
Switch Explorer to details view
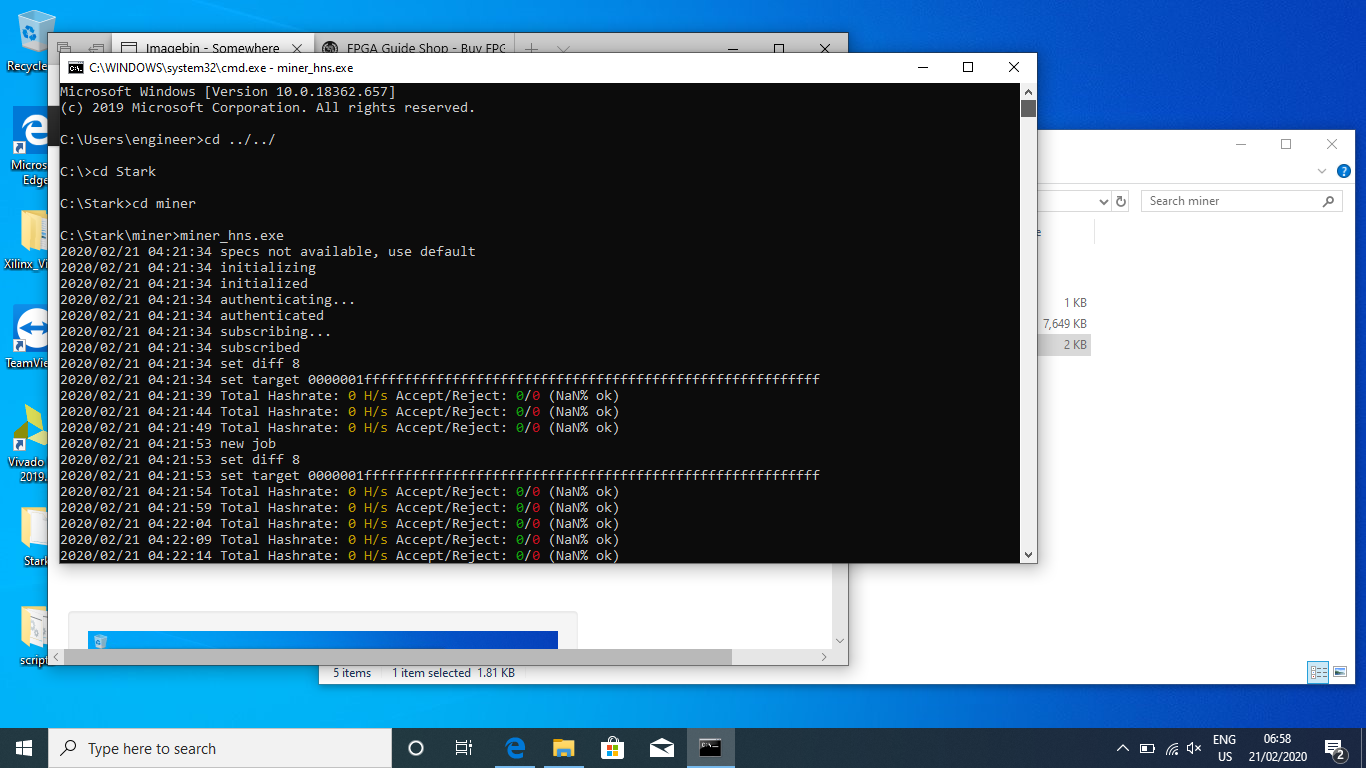1318,672
